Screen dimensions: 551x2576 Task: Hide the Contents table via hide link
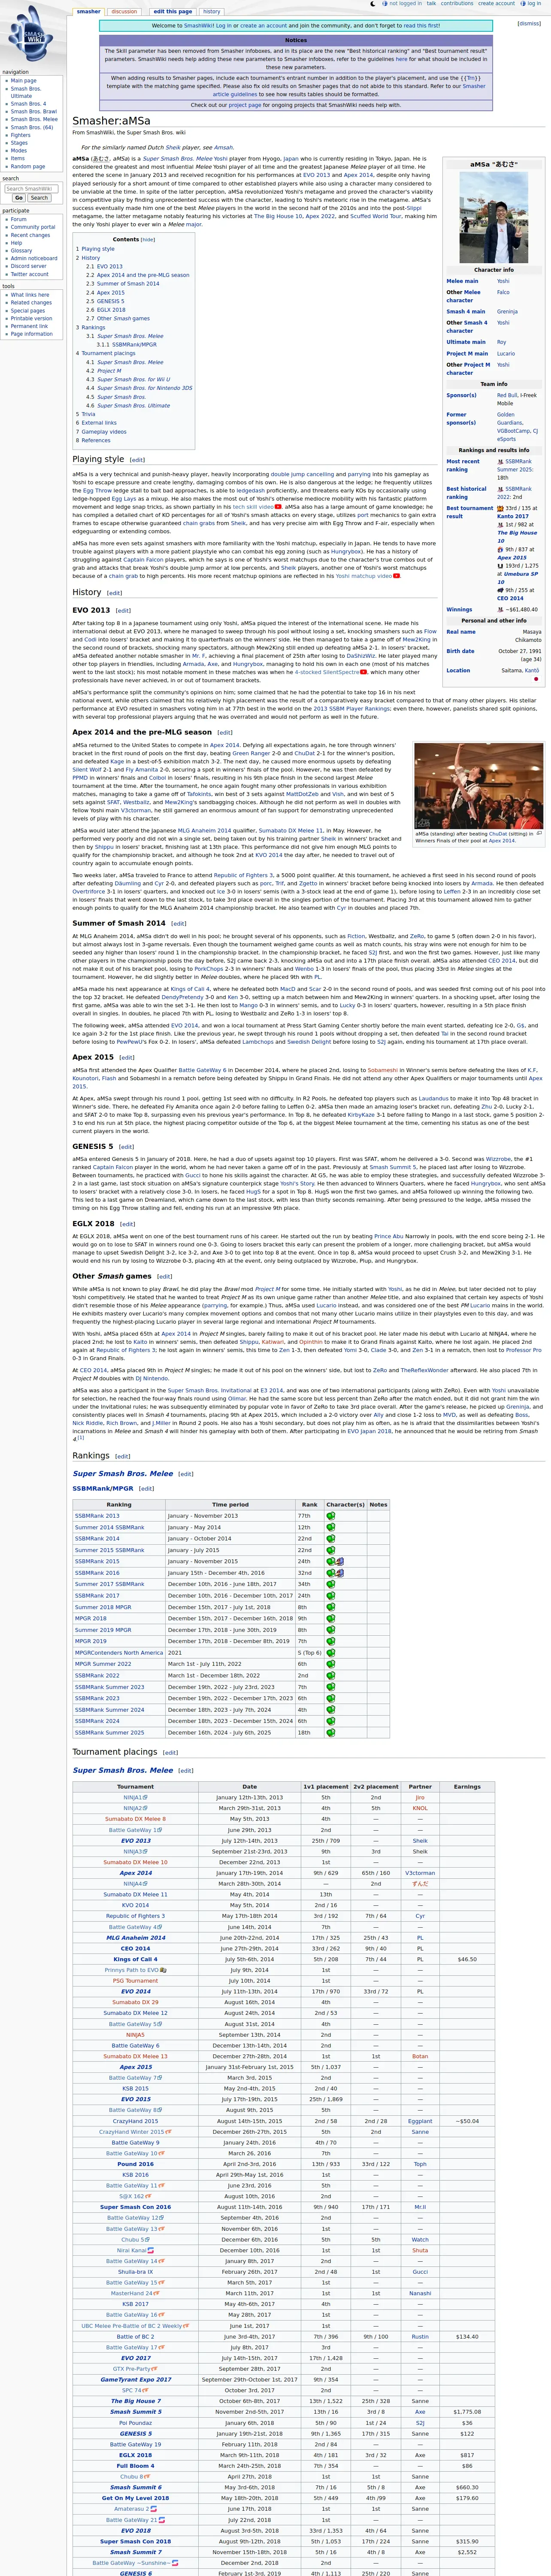[x=148, y=240]
